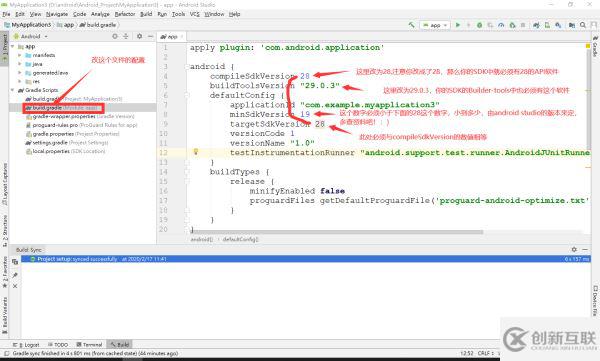Expand the generatedJava folder
The image size is (600, 361).
(x=20, y=73)
